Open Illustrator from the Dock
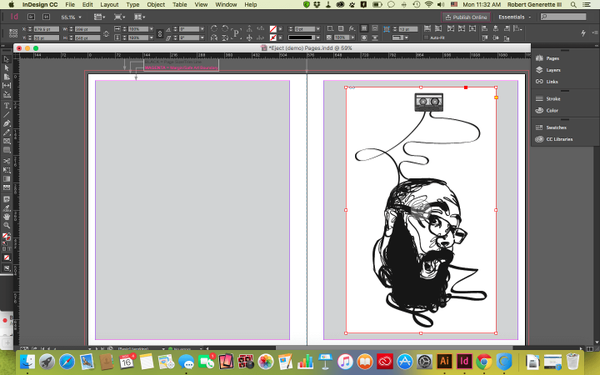This screenshot has width=600, height=375. click(x=445, y=361)
